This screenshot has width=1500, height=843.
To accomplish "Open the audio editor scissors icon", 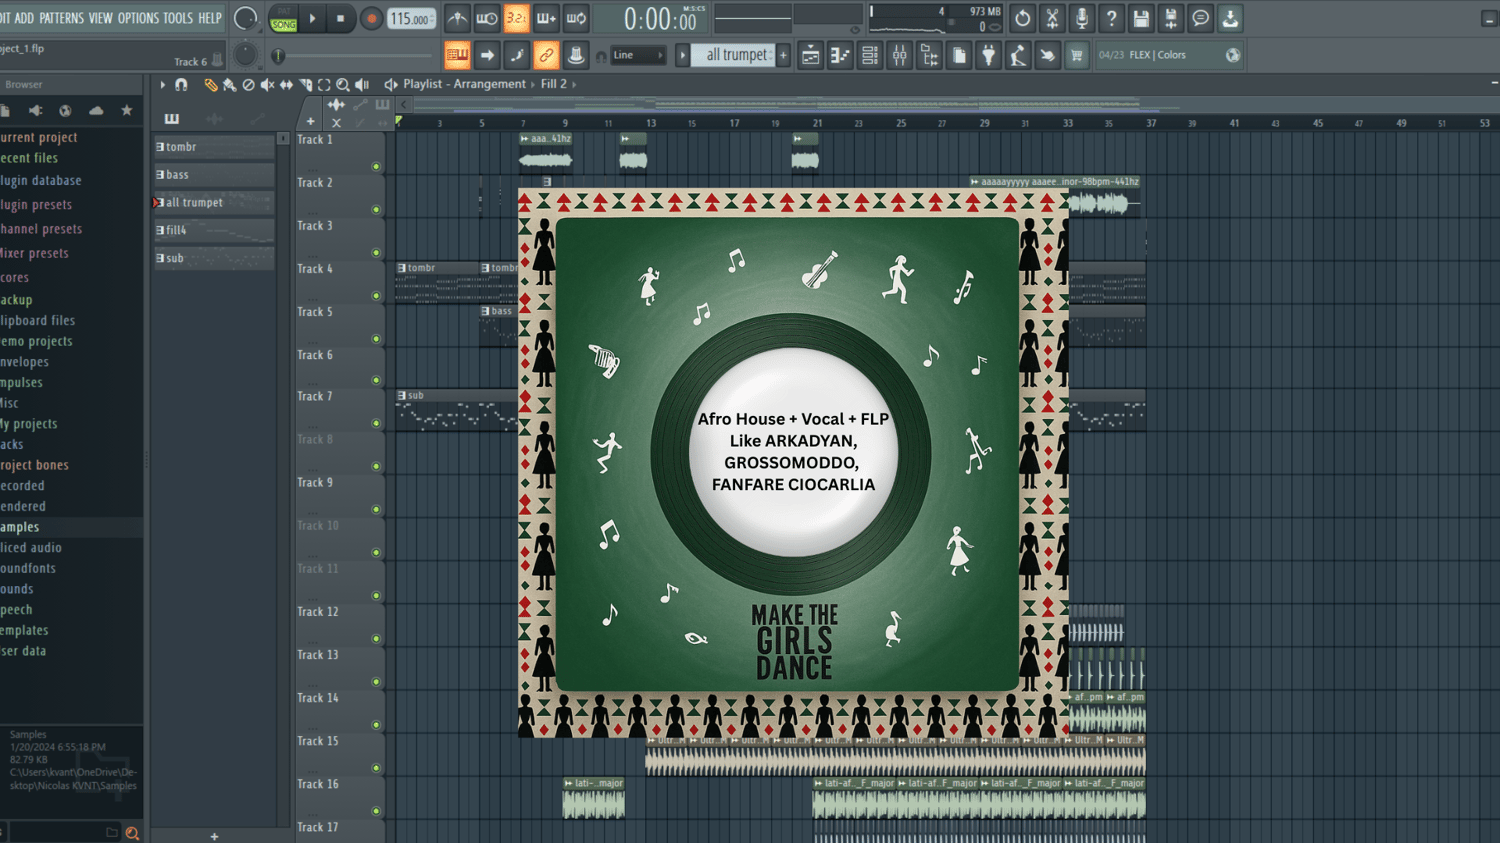I will coord(1052,18).
